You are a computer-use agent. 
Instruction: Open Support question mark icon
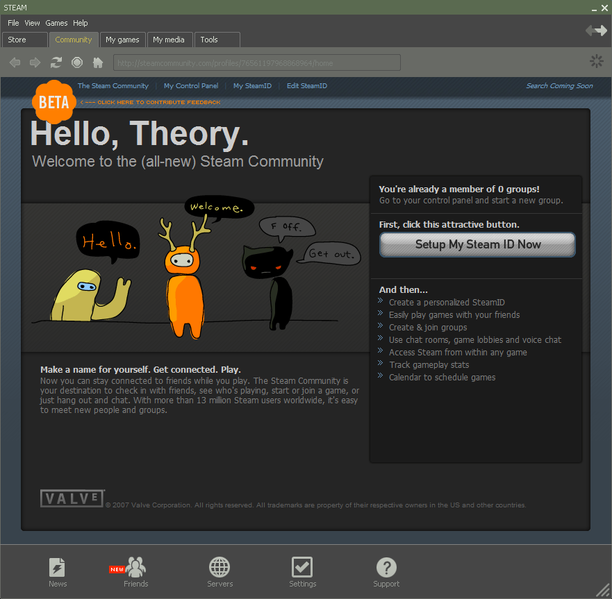[386, 572]
